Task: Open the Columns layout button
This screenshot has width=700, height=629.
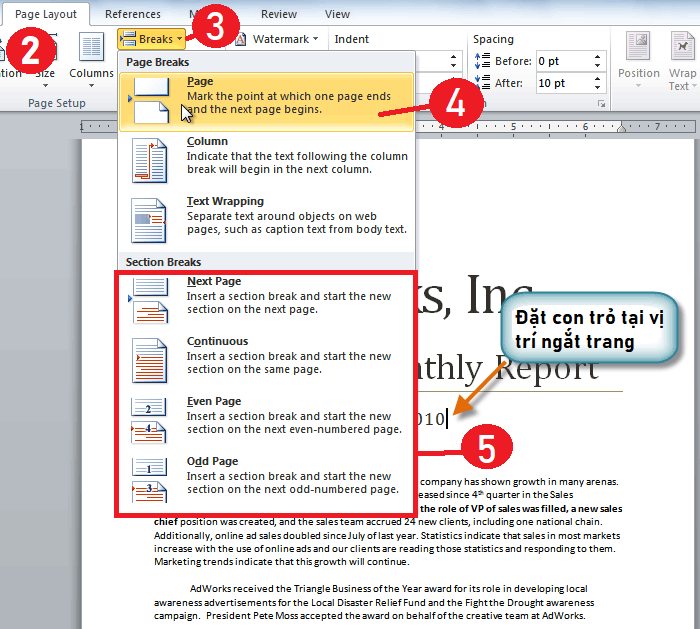Action: pos(91,57)
